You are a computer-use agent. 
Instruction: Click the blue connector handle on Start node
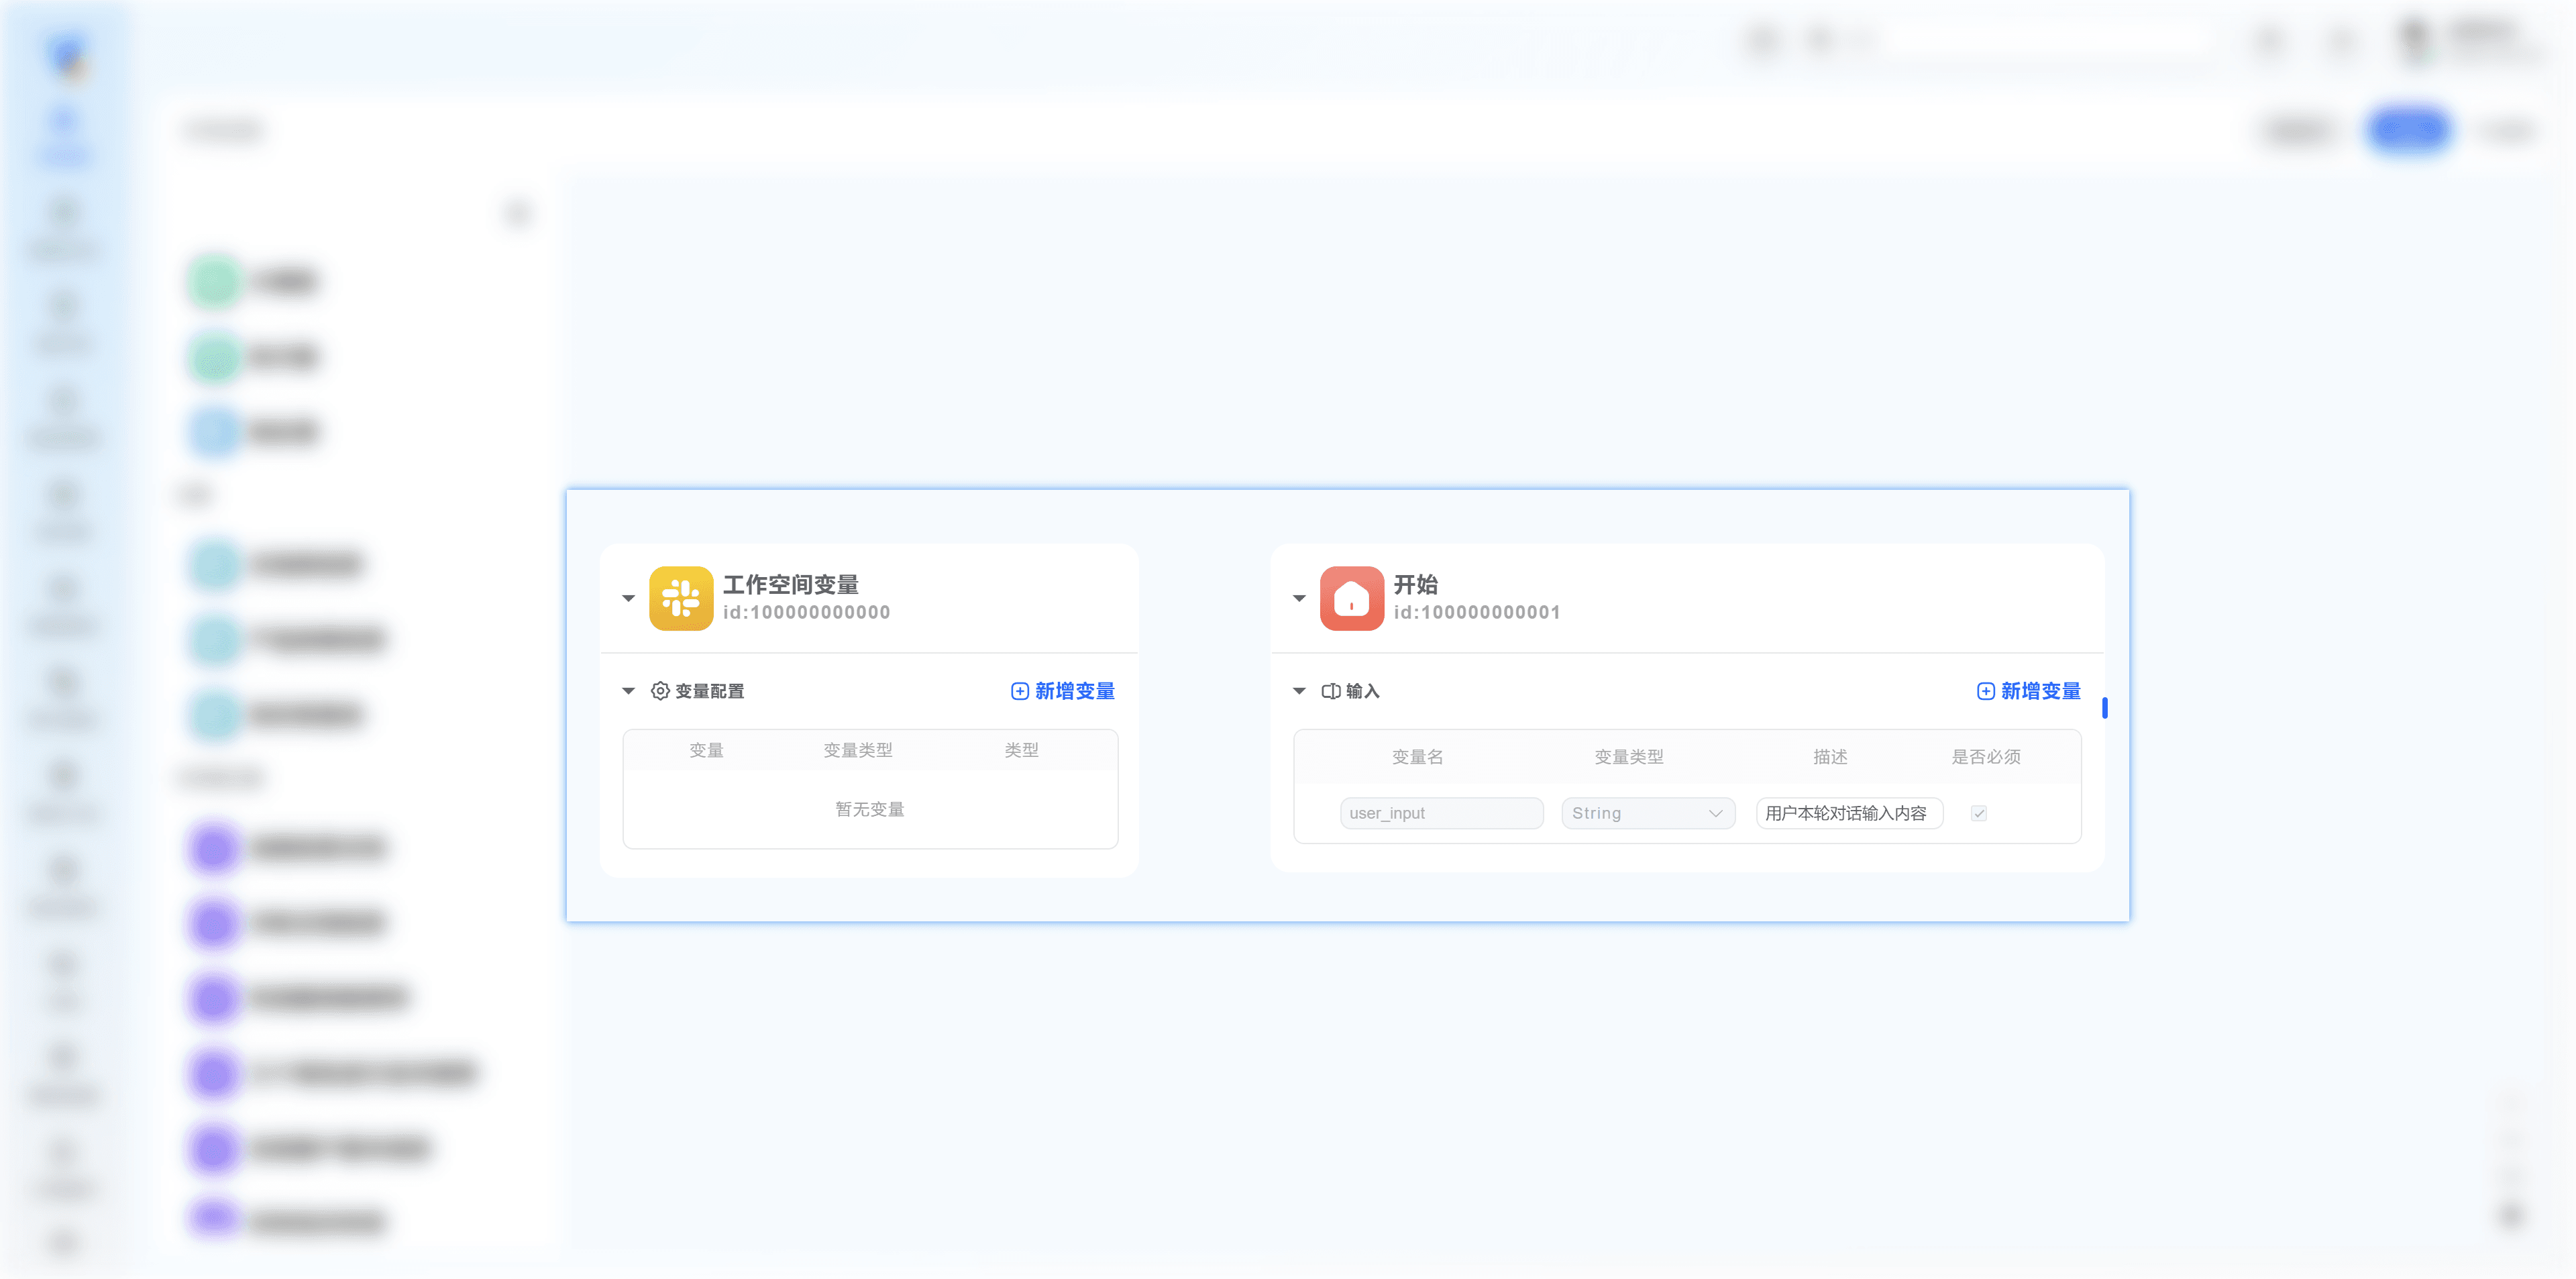2104,708
